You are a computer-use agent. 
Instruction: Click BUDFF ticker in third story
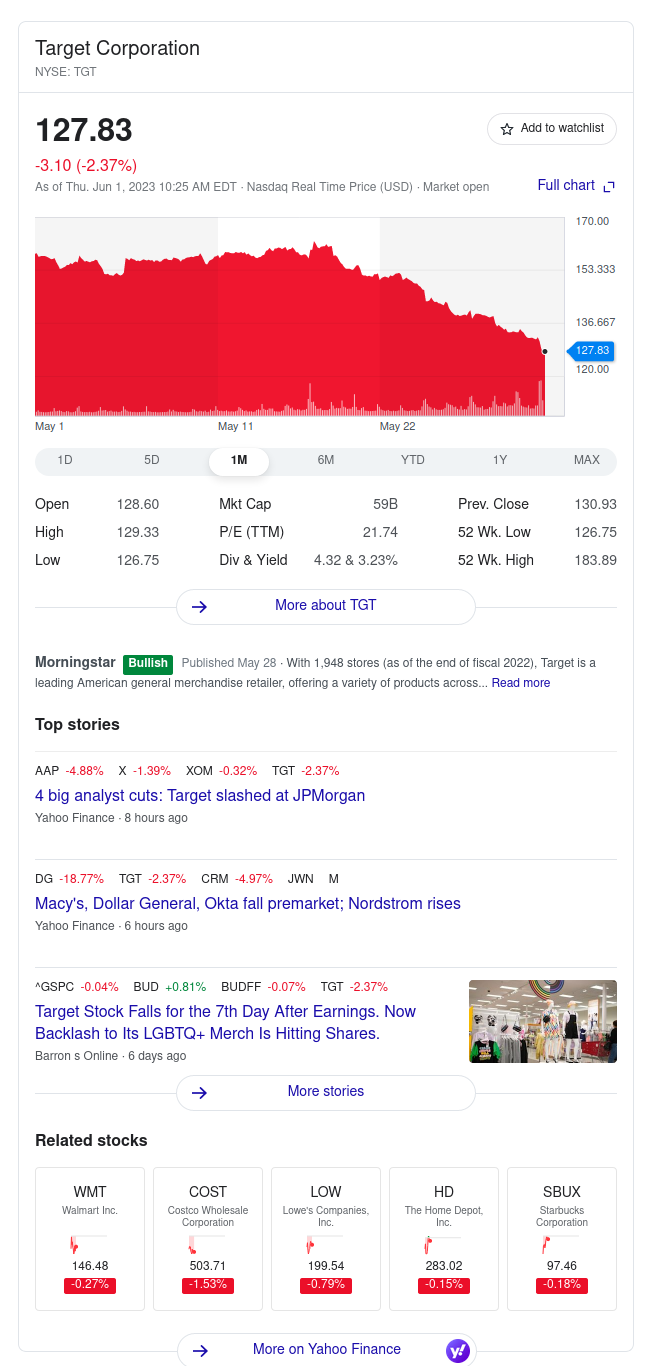pos(241,987)
